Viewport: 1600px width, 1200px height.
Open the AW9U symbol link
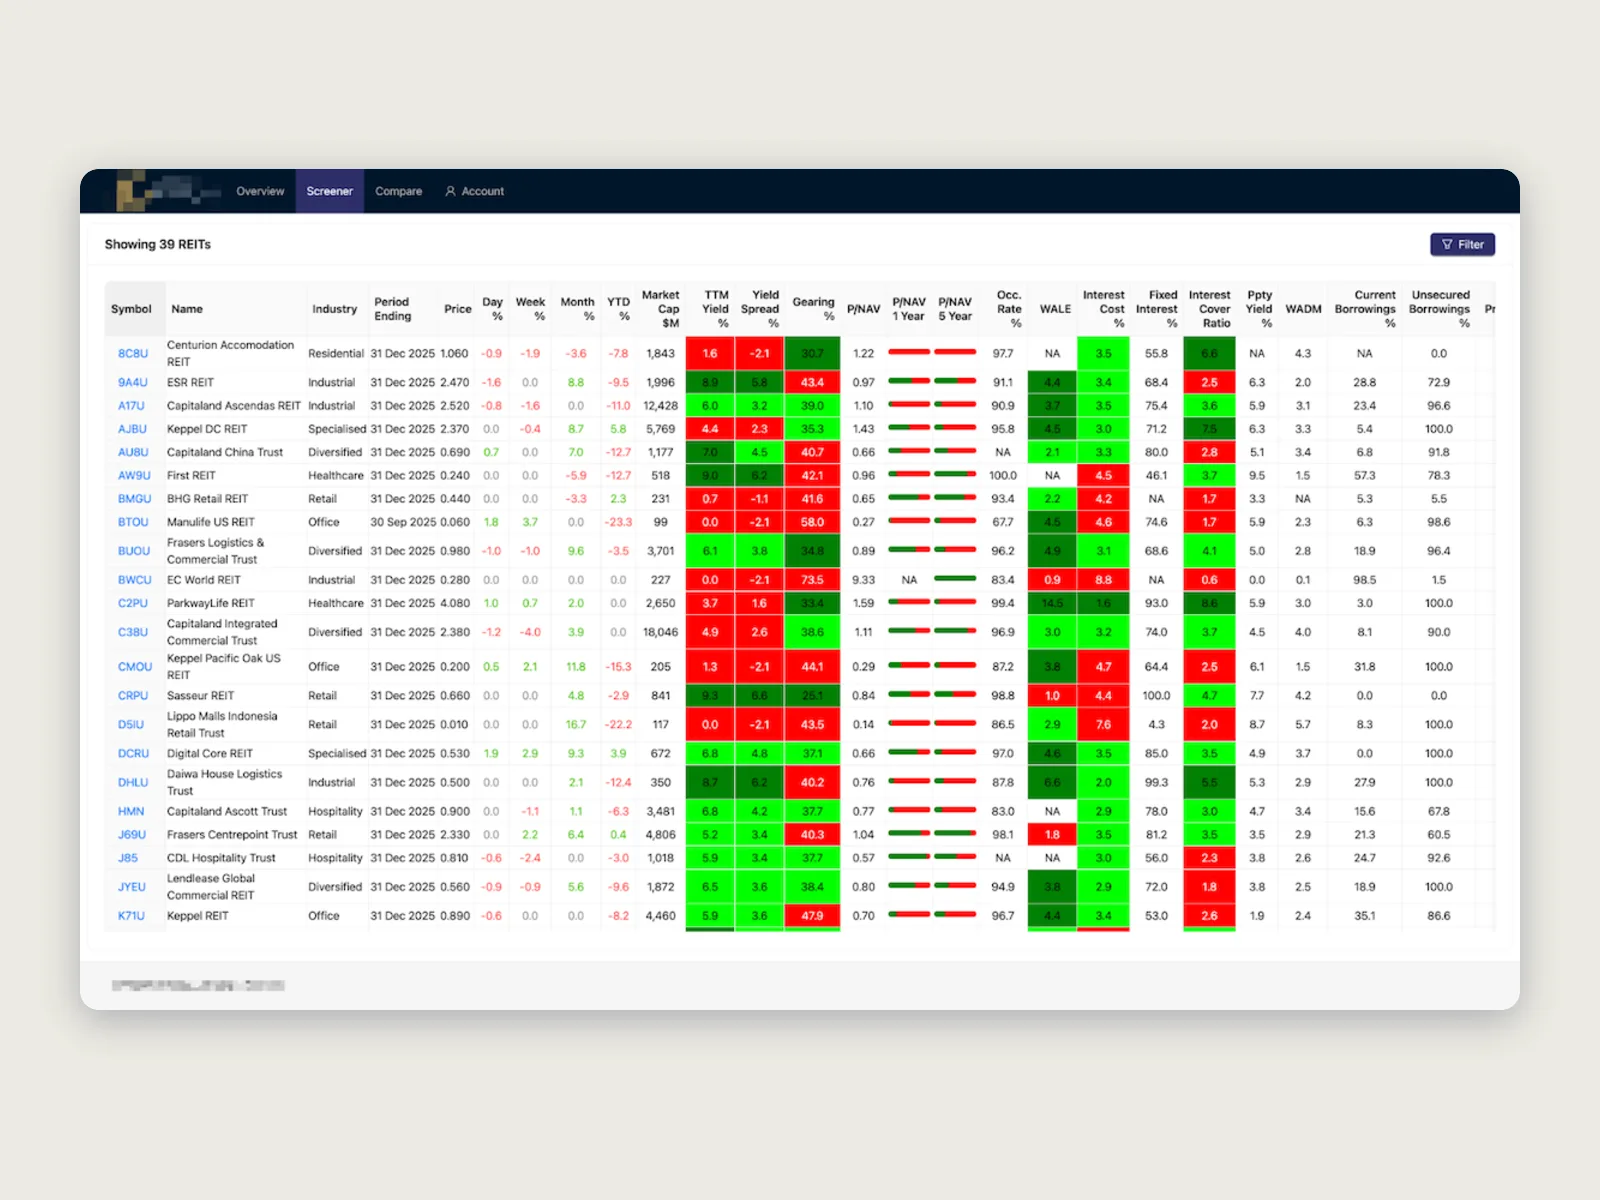tap(134, 476)
